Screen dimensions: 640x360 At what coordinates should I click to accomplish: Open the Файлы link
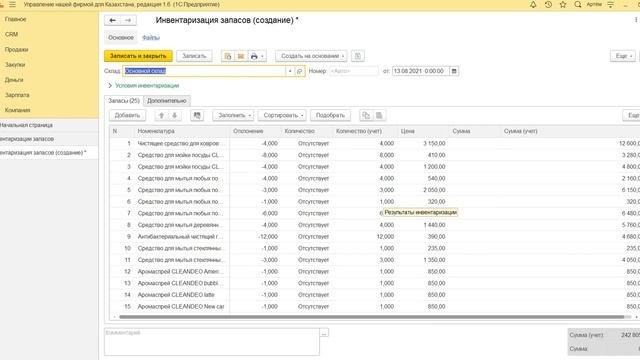(x=151, y=38)
